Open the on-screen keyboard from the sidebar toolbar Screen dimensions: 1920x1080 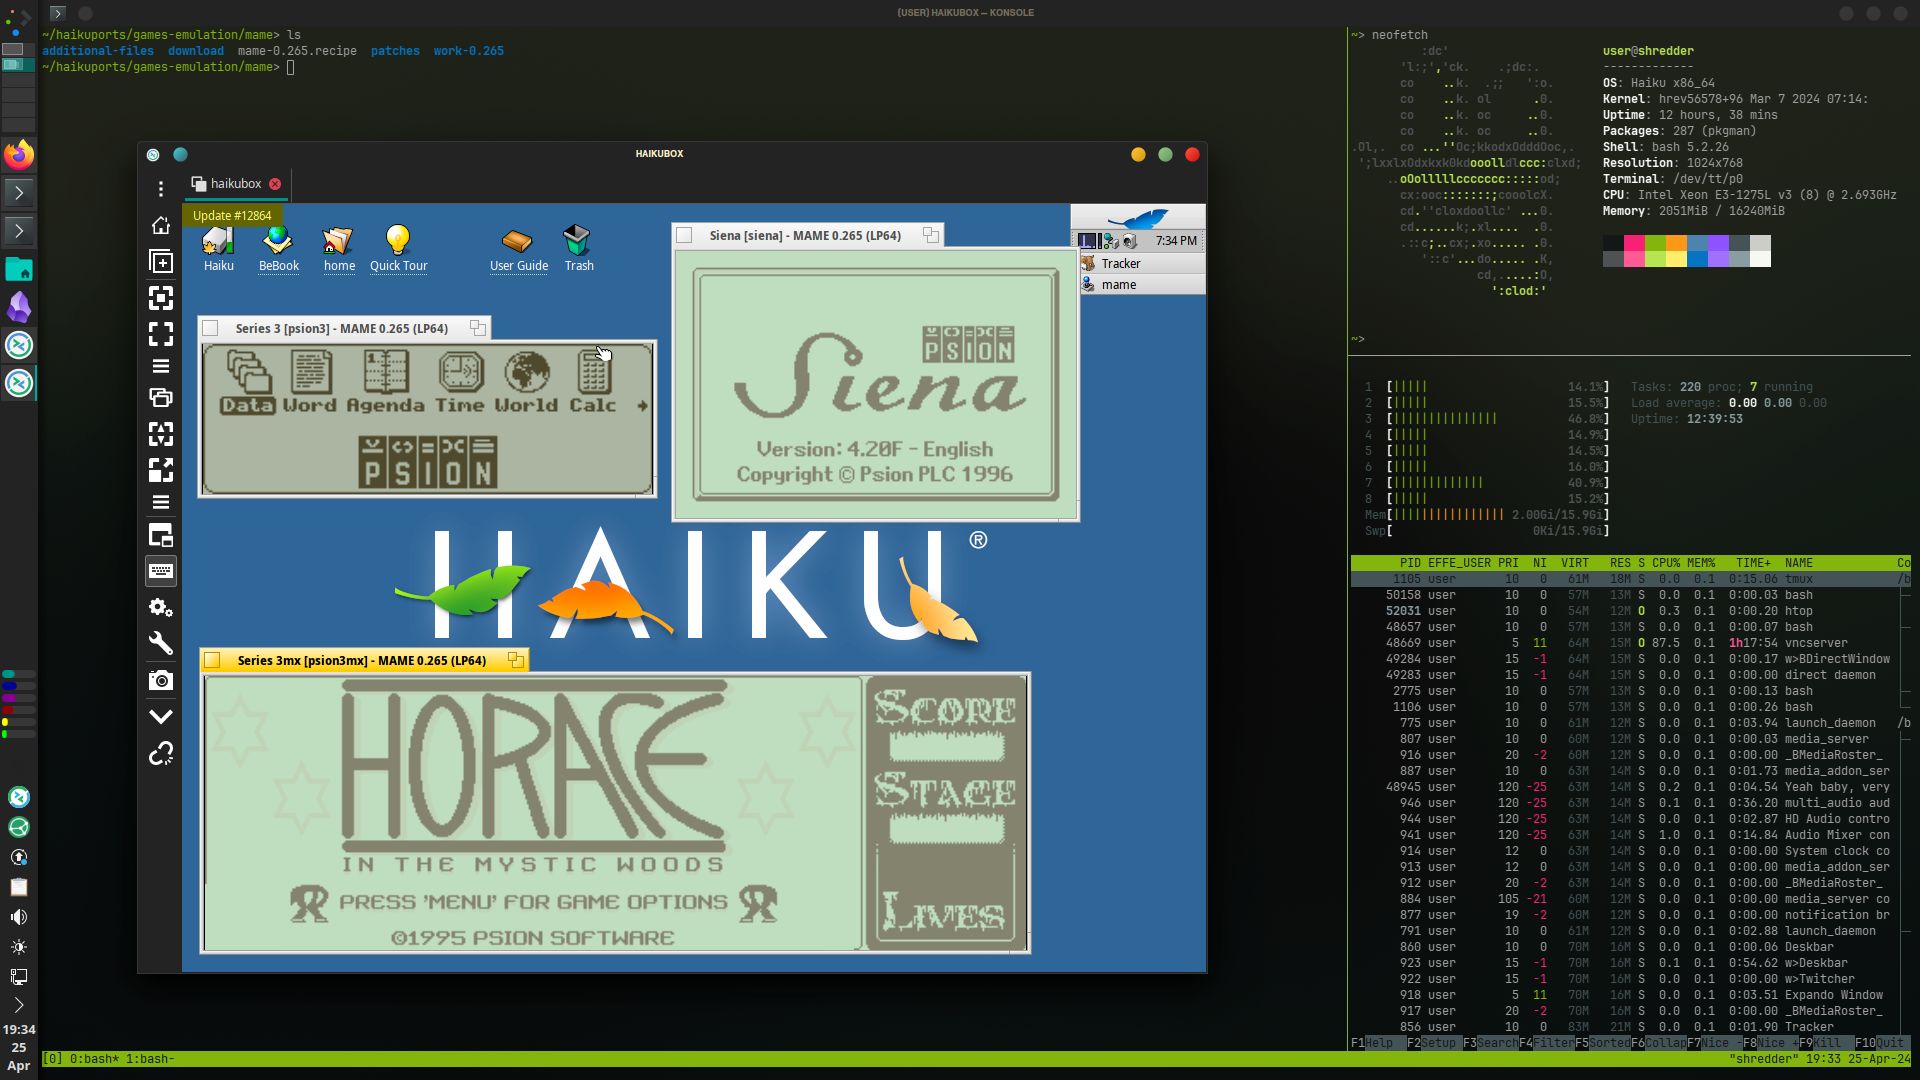coord(160,571)
